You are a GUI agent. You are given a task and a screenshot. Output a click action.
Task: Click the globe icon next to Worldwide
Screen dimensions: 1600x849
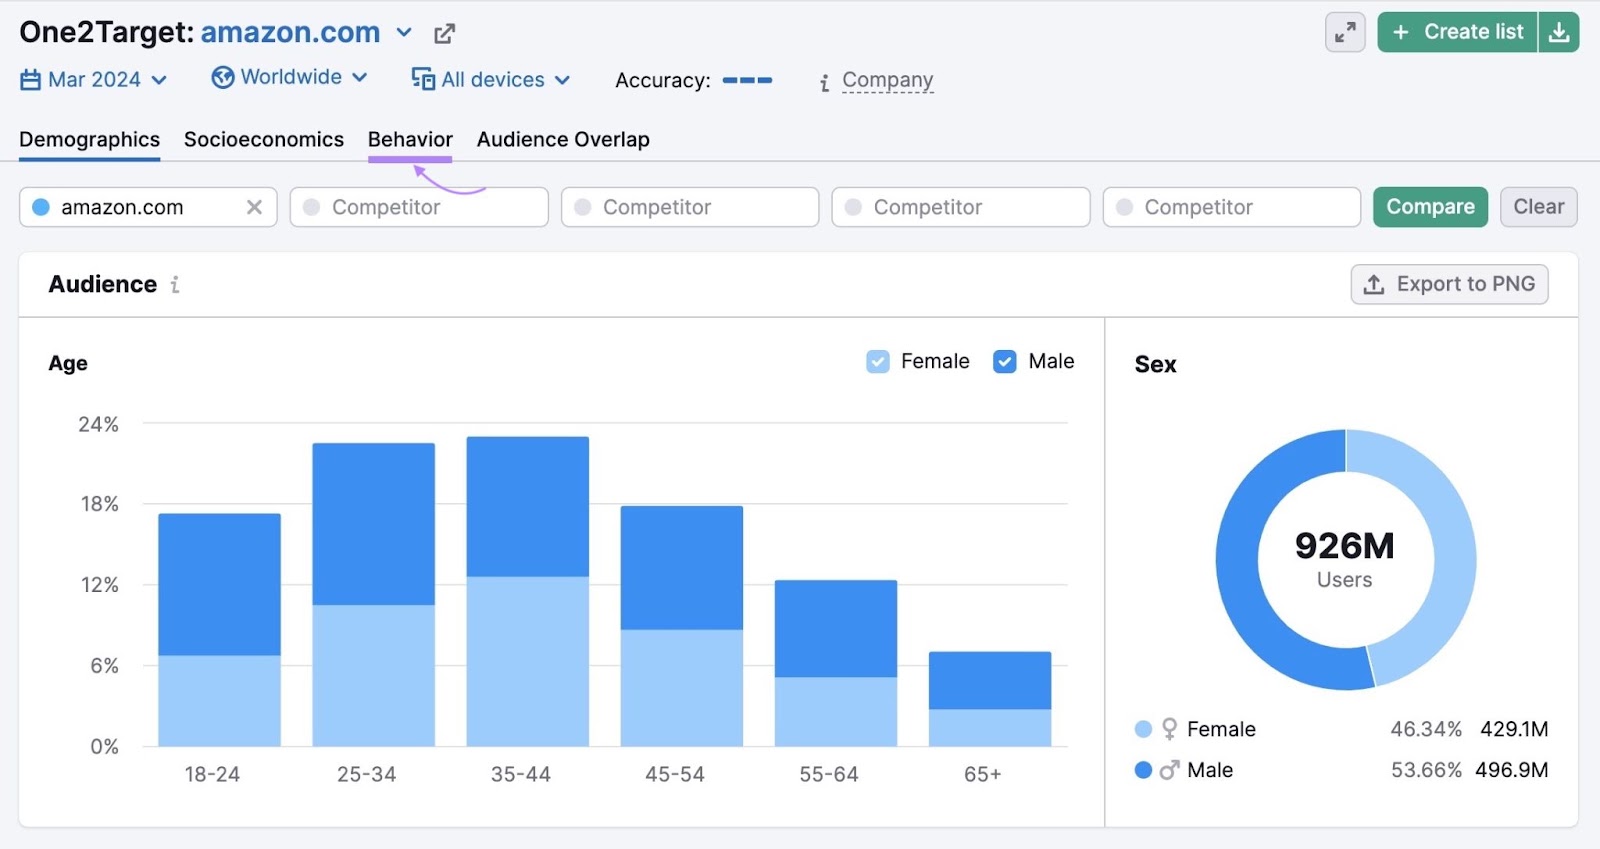click(223, 77)
